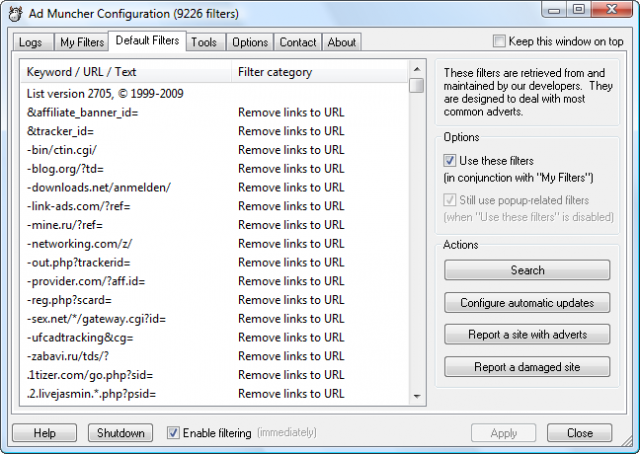
Task: Select the .2.livejasmin.*.php?psid= filter
Action: tap(214, 394)
